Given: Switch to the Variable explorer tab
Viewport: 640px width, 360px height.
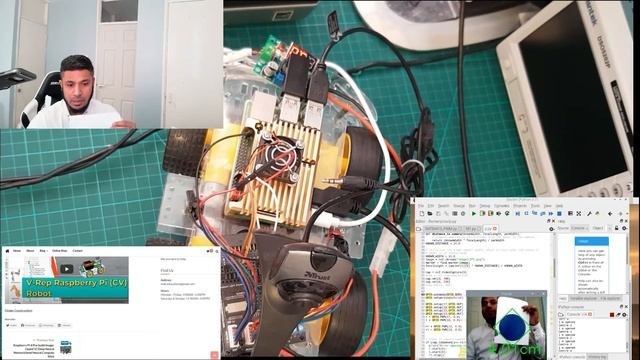Looking at the screenshot, I should point(583,298).
